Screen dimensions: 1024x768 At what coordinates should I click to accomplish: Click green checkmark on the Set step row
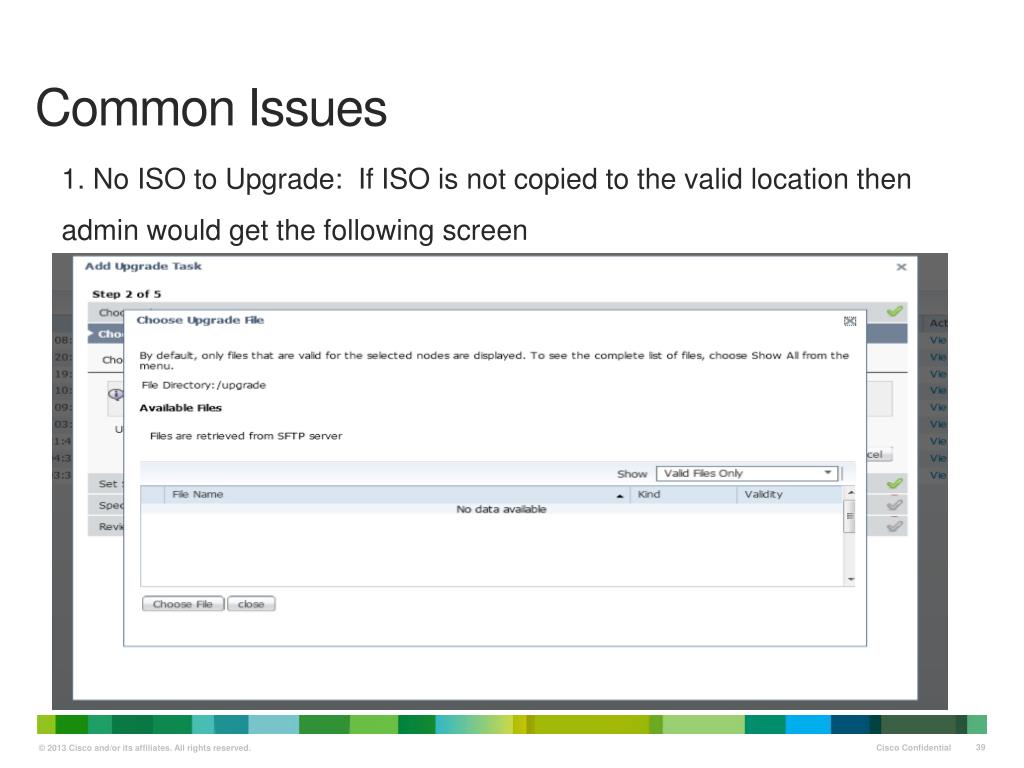[894, 484]
